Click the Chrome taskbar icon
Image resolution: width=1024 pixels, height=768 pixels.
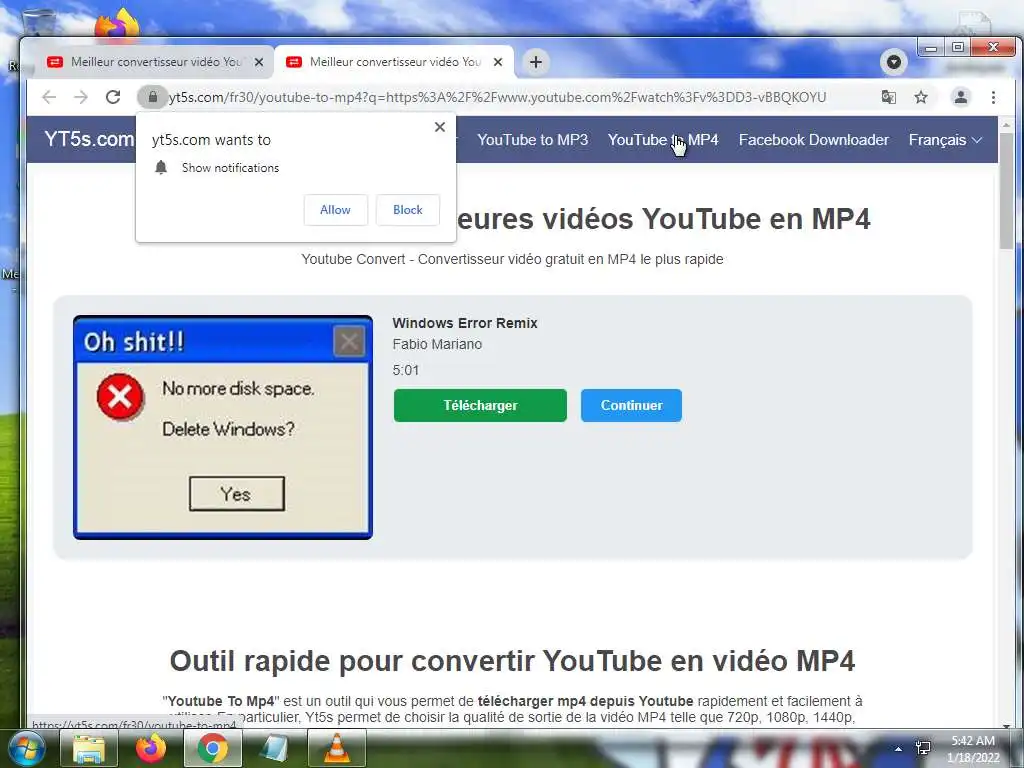pos(212,748)
